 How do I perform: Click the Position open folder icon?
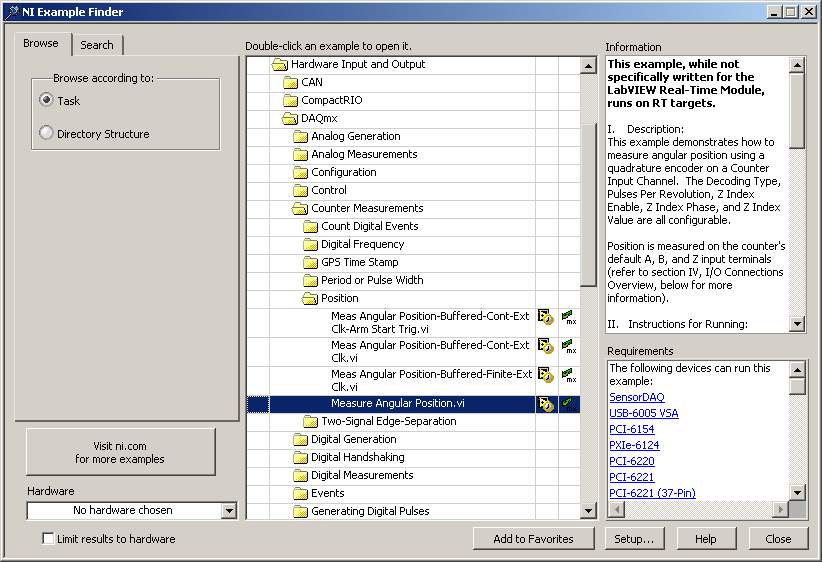coord(310,298)
